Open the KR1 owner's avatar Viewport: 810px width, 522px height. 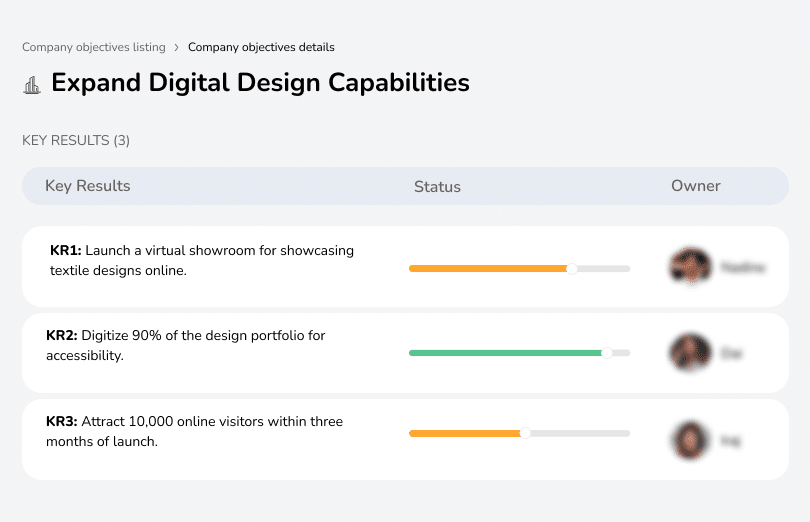(689, 267)
